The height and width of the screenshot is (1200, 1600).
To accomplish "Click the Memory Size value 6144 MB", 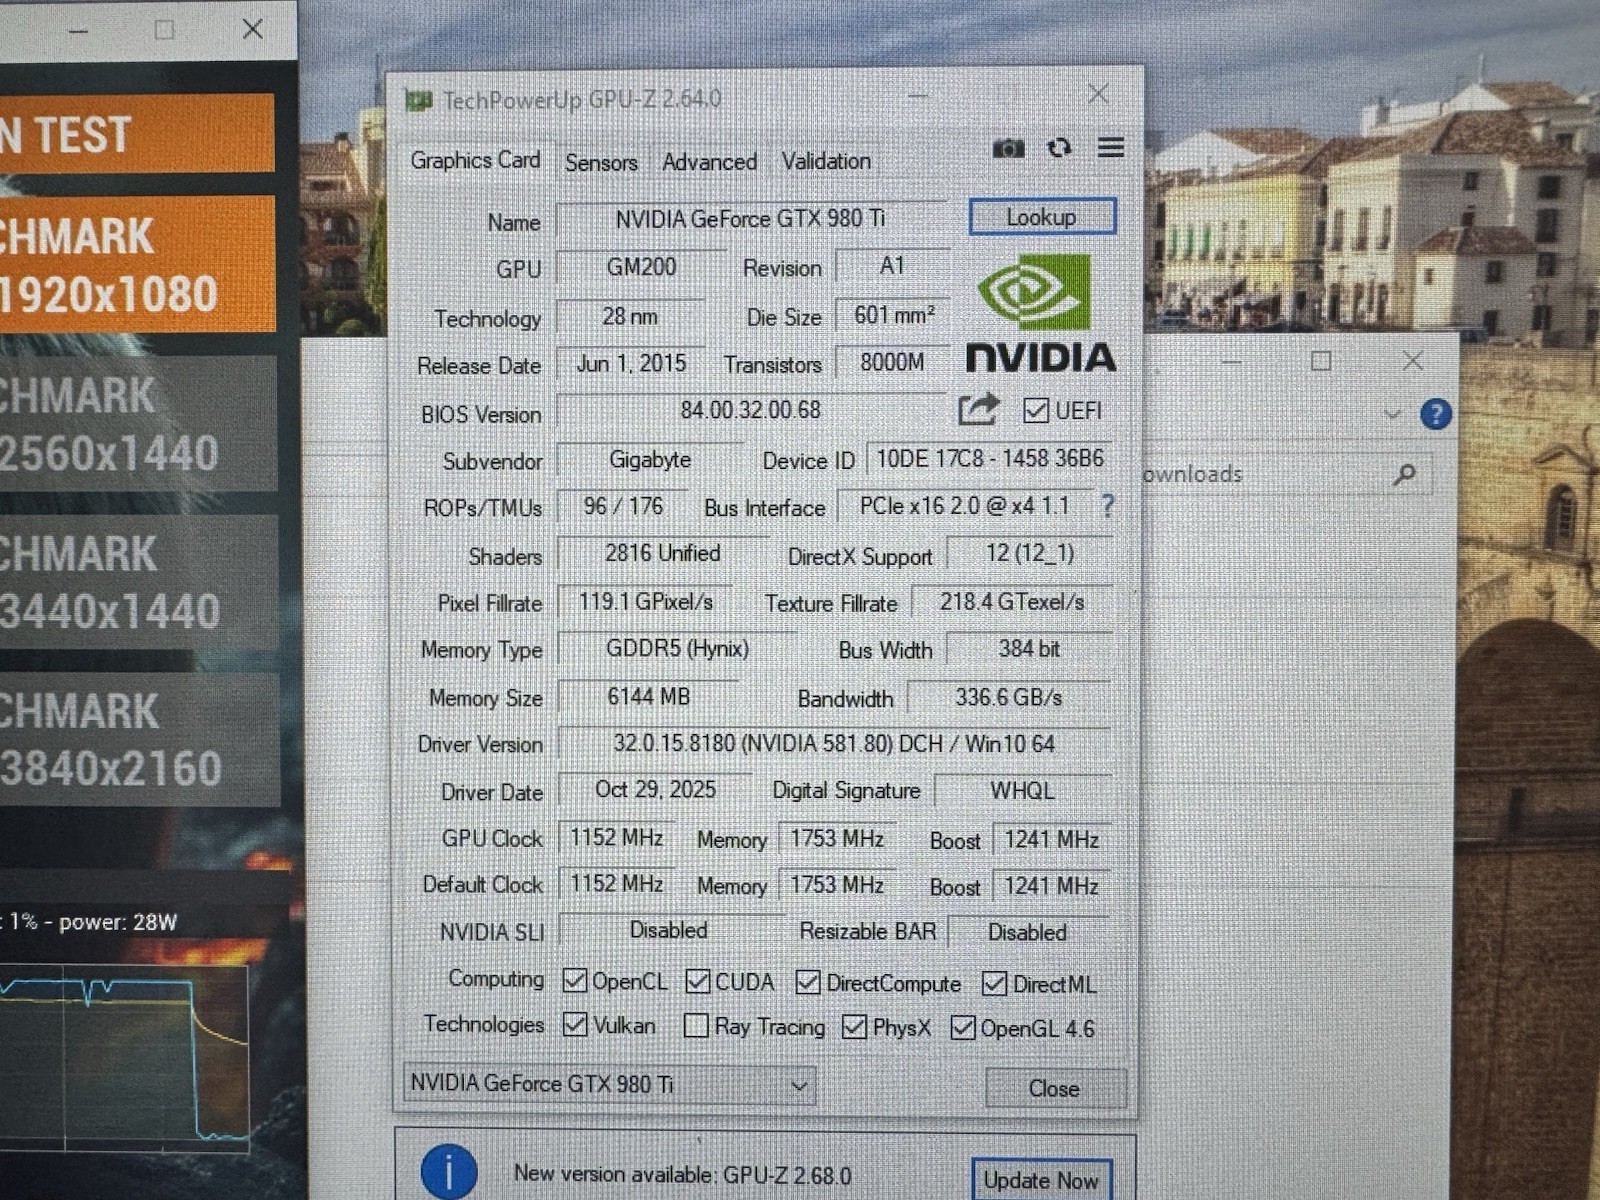I will tap(648, 696).
